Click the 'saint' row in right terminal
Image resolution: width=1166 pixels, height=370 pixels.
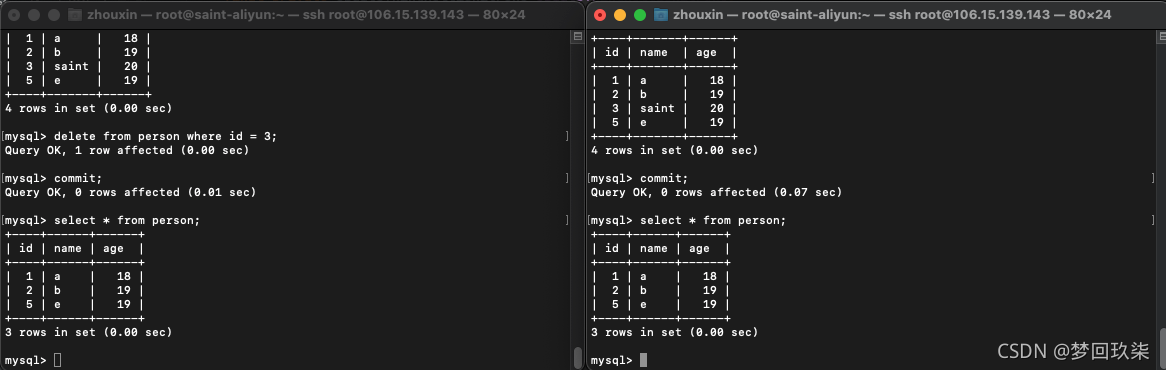pos(663,108)
